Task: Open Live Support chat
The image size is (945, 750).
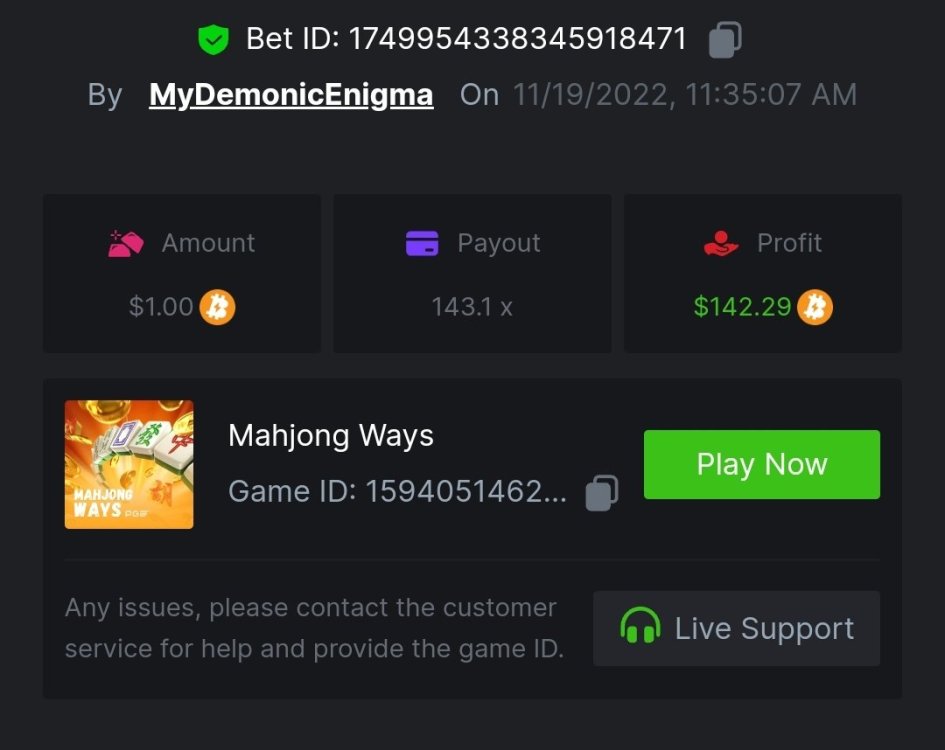Action: coord(736,628)
